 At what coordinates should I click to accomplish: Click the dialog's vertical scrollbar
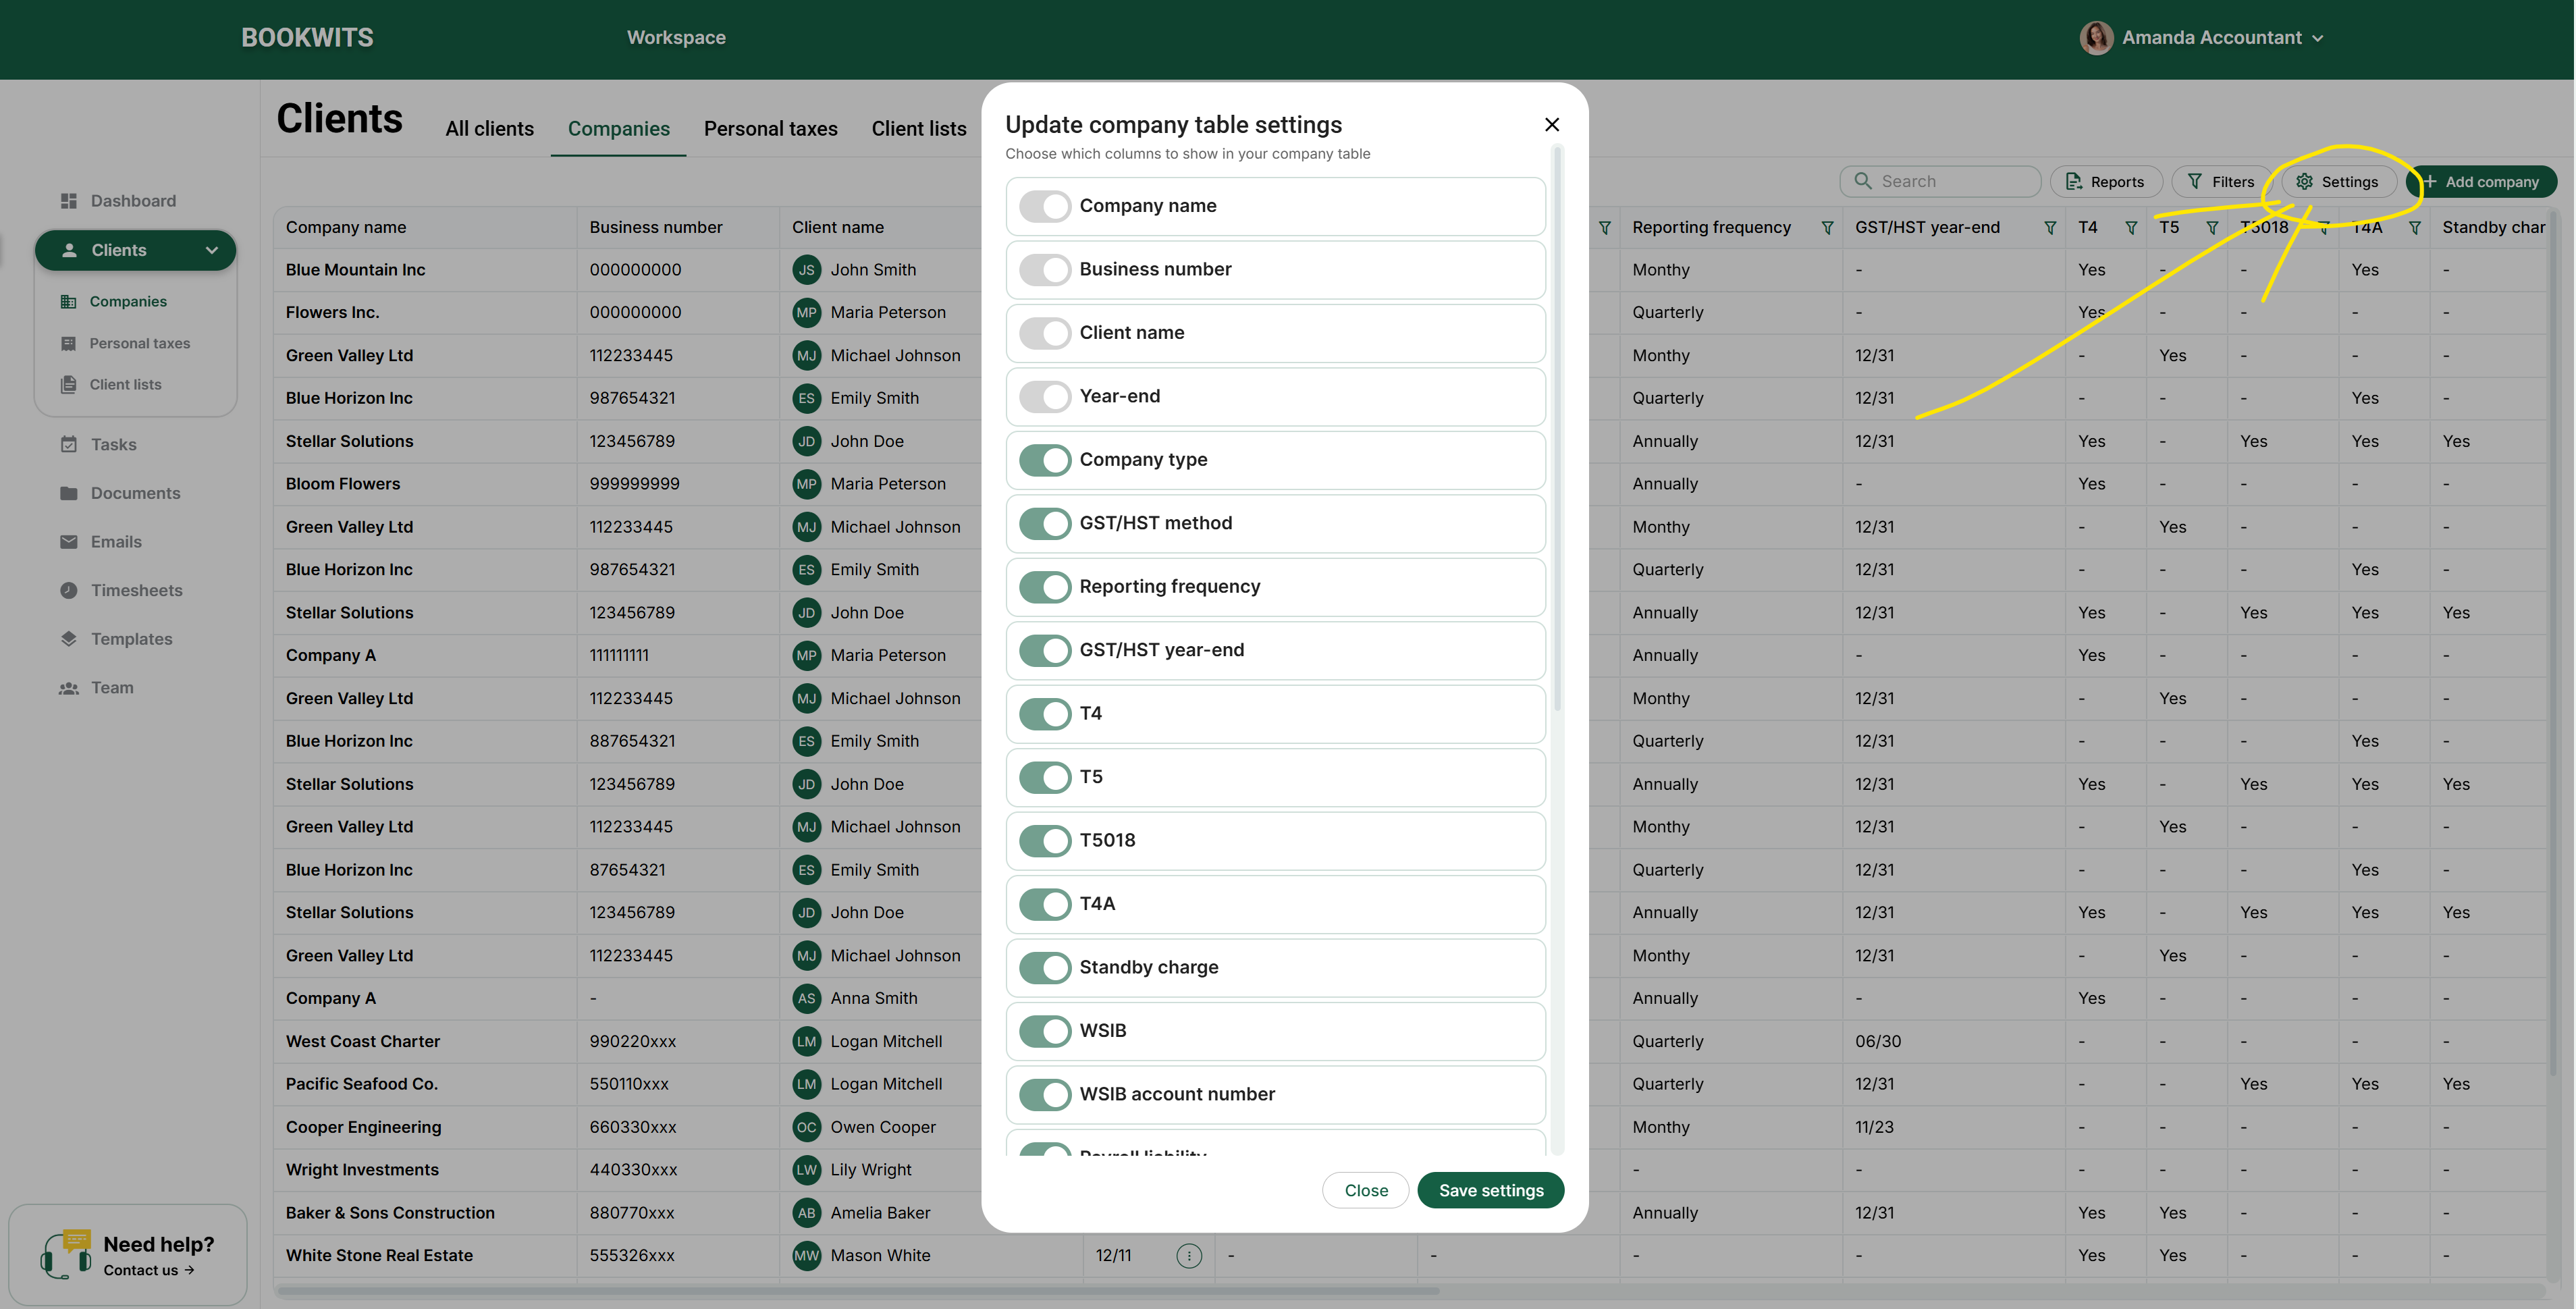[1557, 430]
